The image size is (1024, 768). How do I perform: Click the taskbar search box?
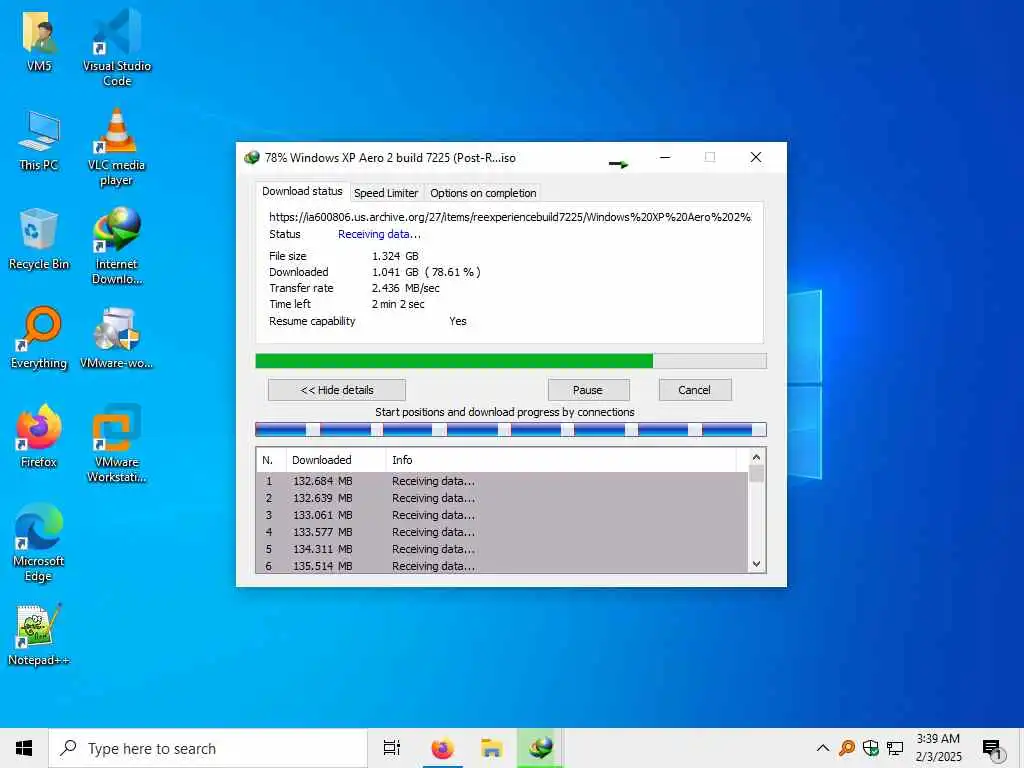coord(208,748)
